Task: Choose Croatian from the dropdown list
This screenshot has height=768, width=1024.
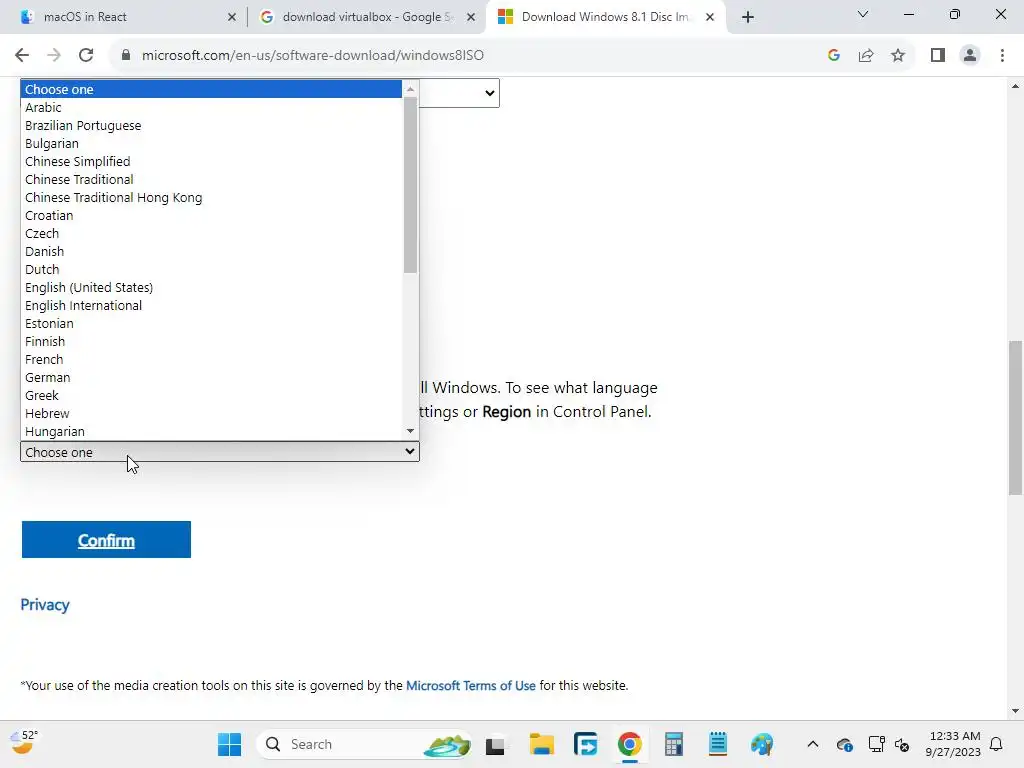Action: click(211, 216)
